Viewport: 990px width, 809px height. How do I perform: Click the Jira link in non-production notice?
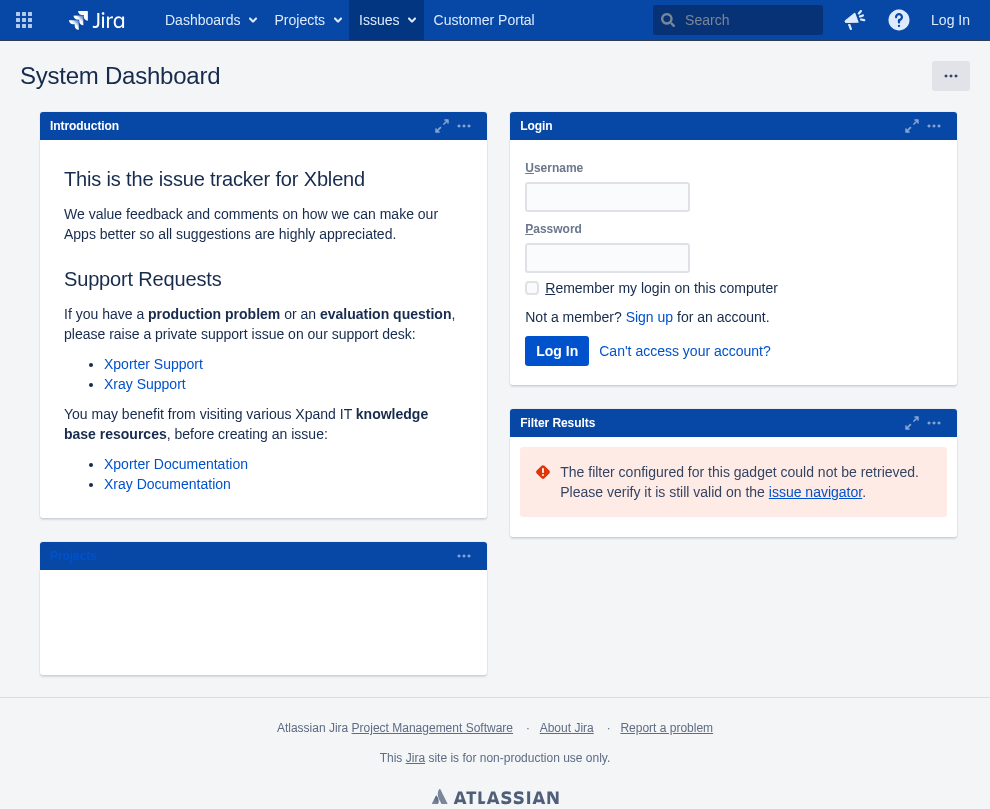click(x=415, y=758)
